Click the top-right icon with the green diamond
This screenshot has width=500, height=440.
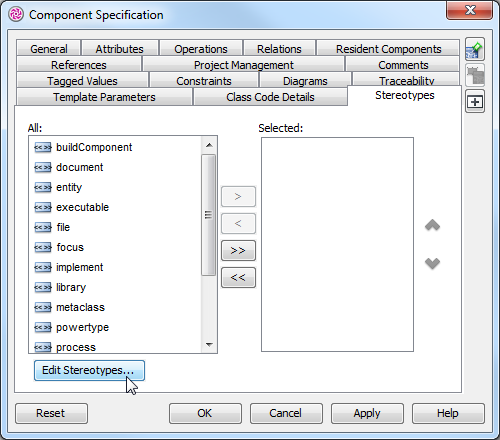pyautogui.click(x=475, y=49)
